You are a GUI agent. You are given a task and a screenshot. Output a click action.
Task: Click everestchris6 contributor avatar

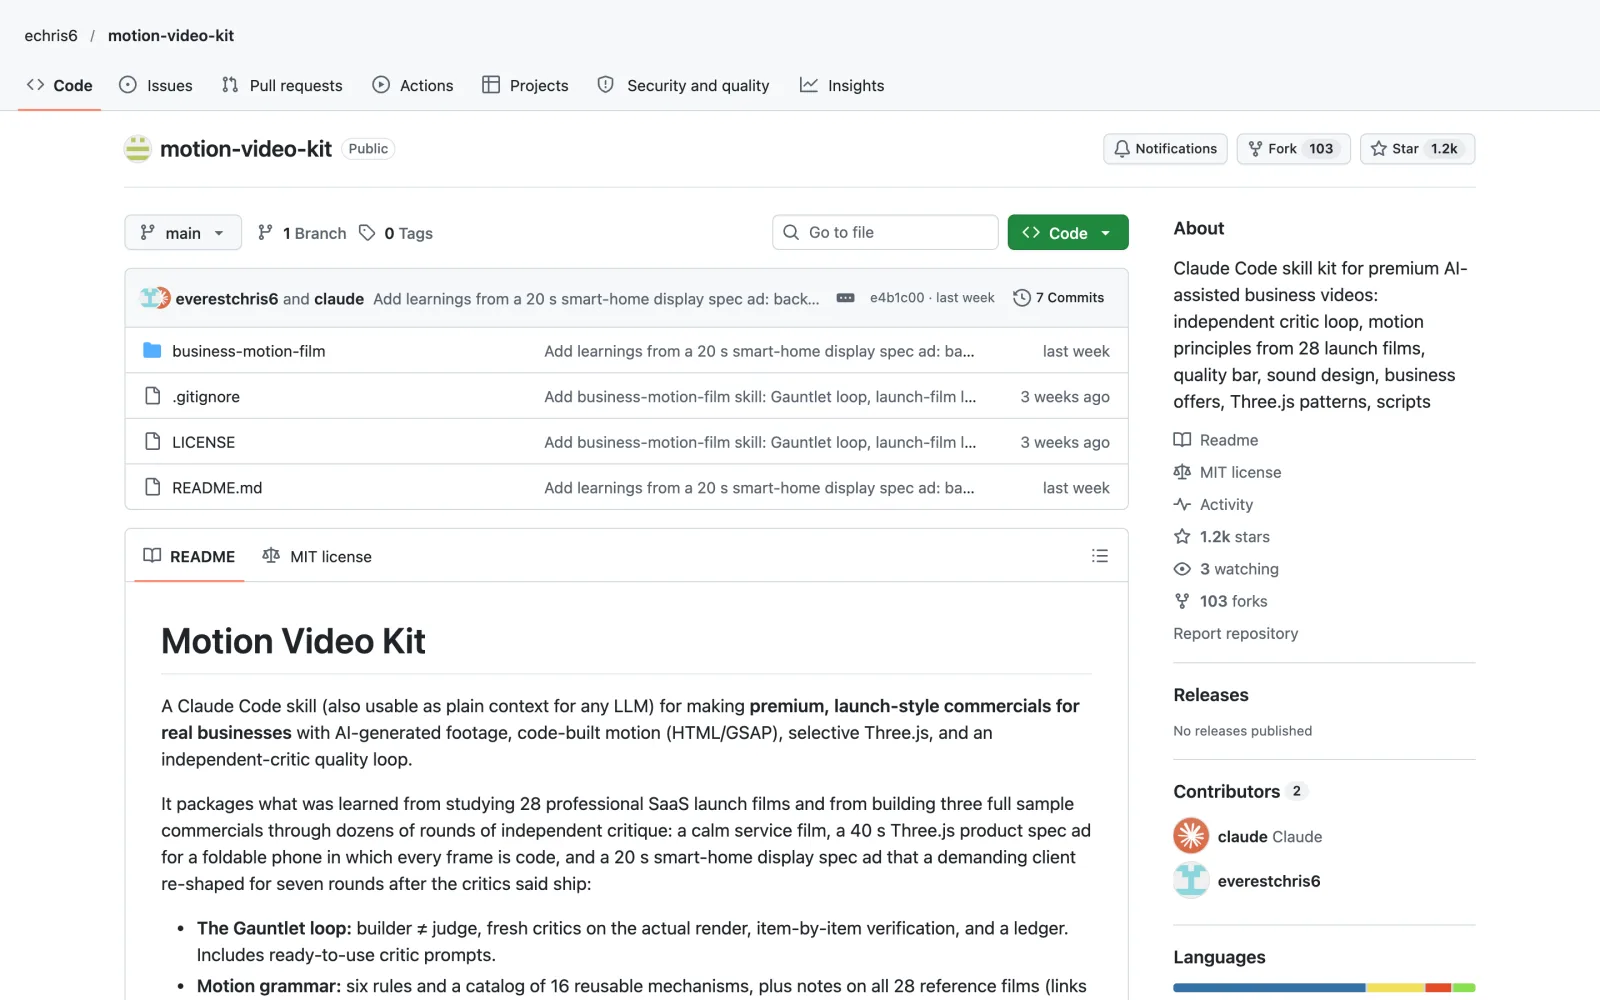pos(1191,880)
